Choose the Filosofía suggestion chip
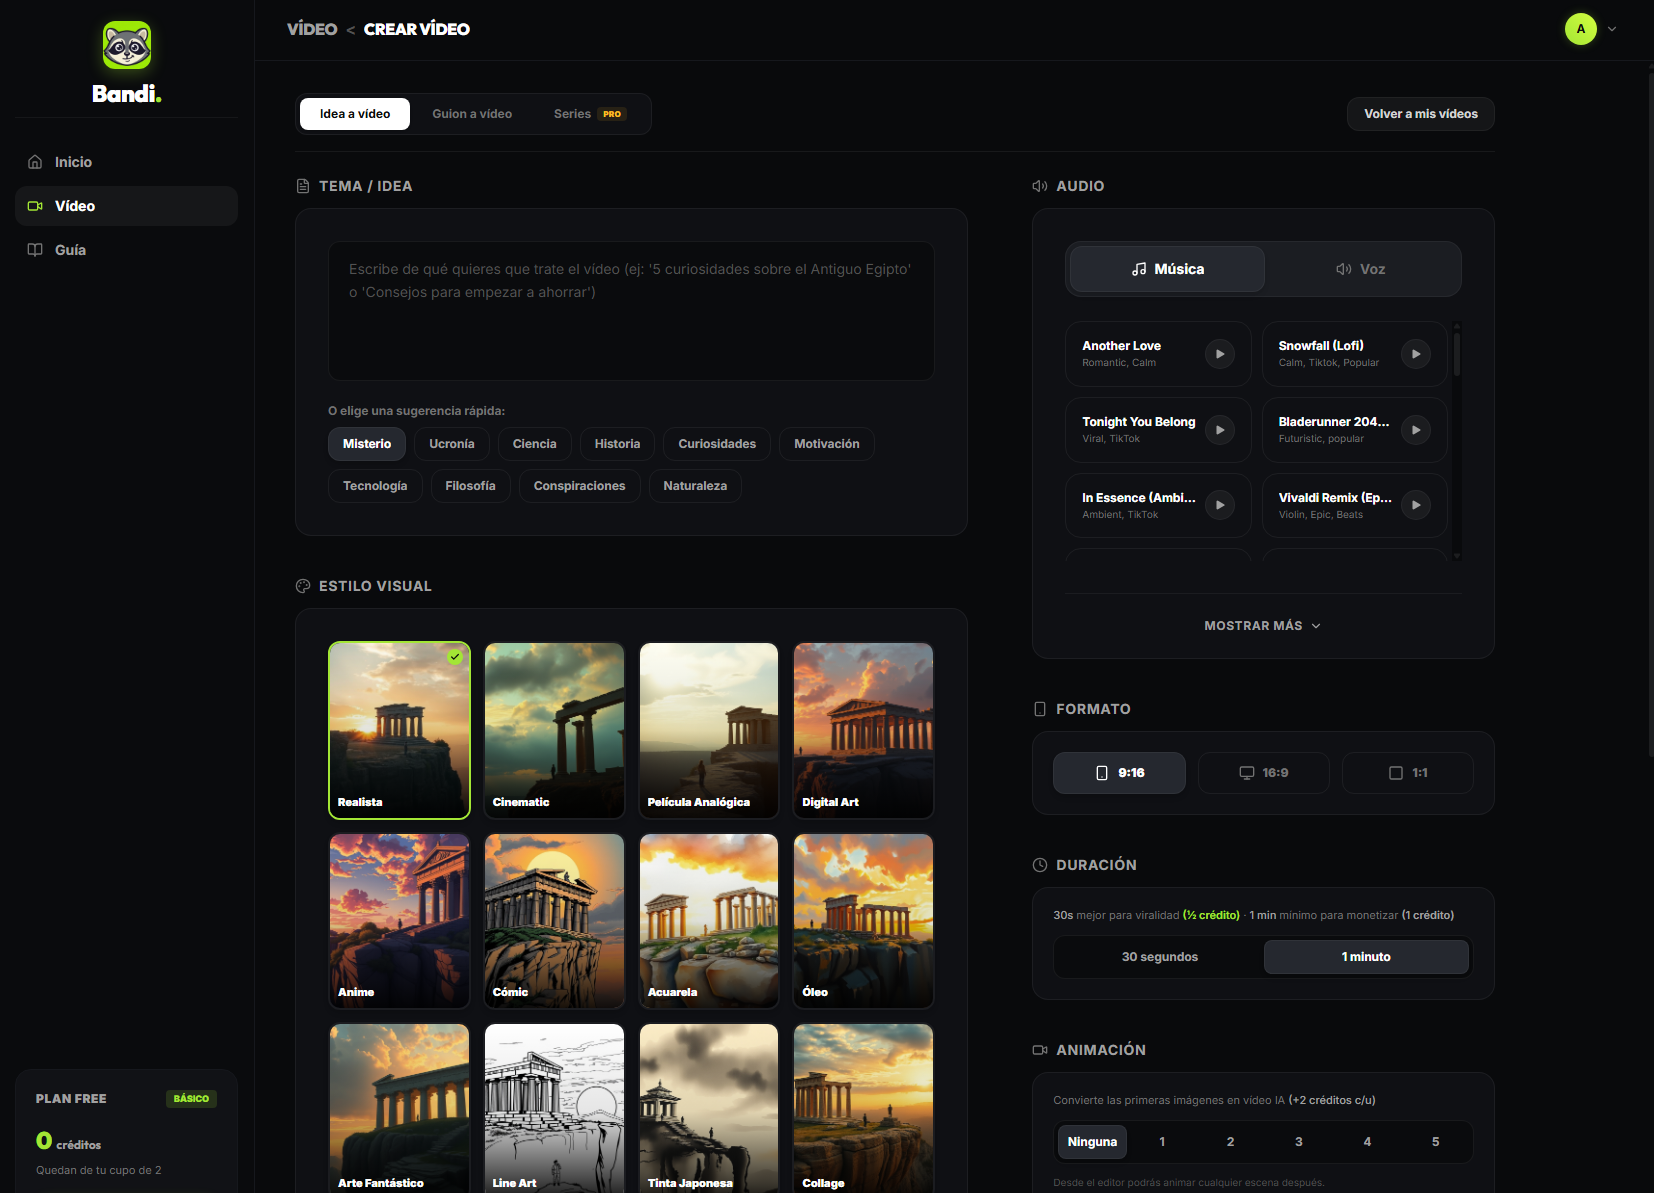Viewport: 1654px width, 1193px height. coord(470,486)
